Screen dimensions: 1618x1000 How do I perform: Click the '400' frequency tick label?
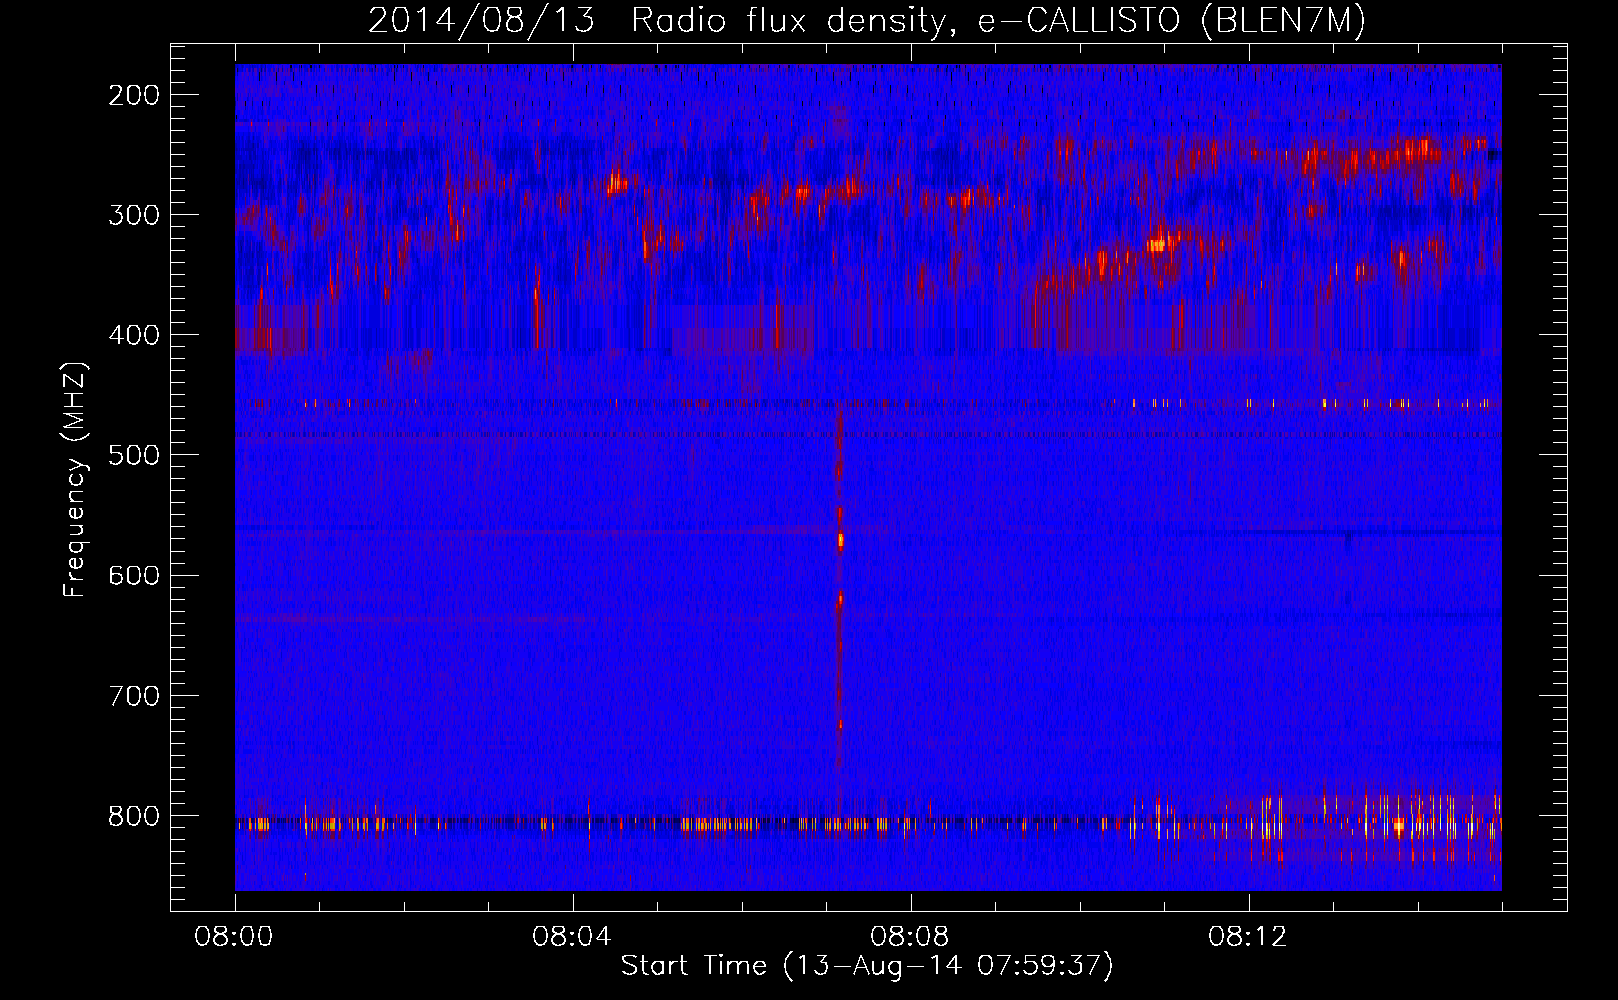134,335
